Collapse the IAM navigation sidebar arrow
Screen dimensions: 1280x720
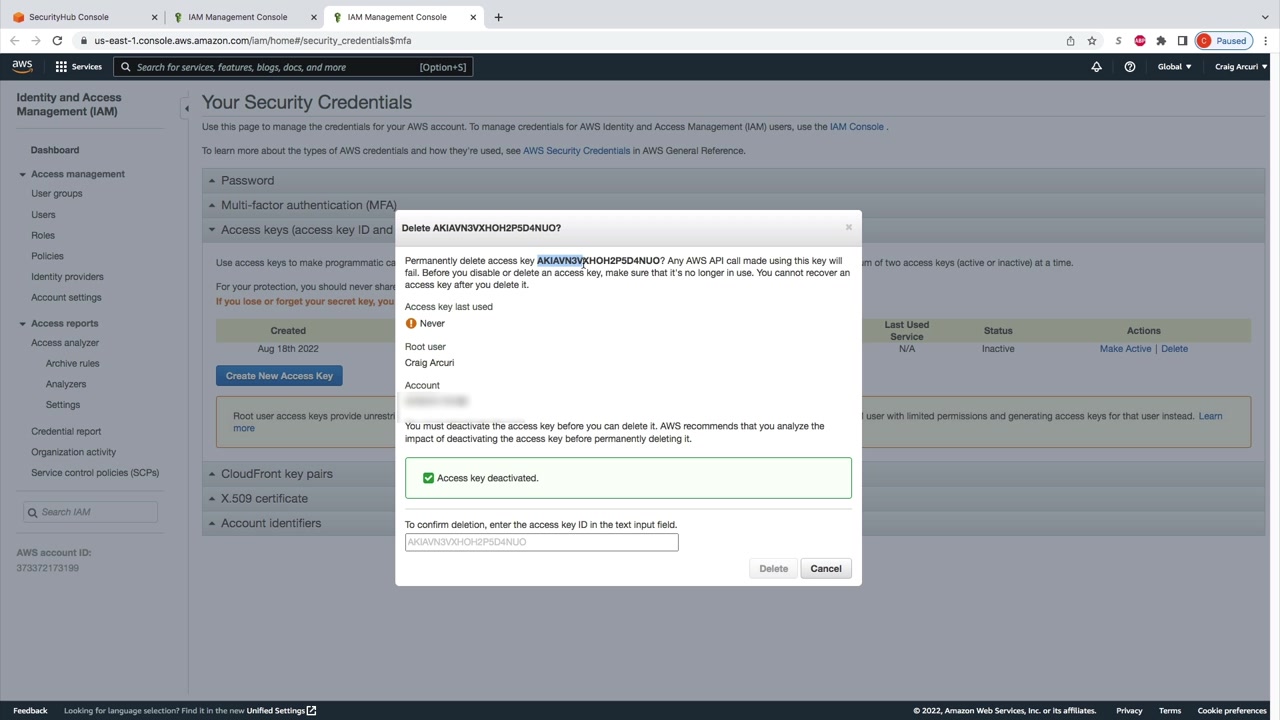[186, 108]
